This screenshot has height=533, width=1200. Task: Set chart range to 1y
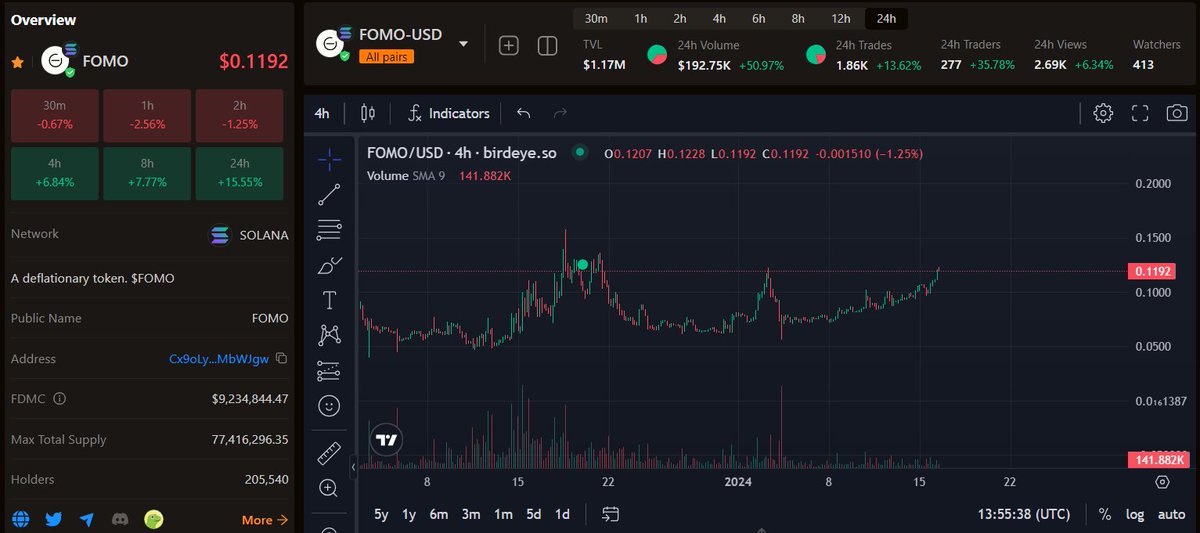409,514
